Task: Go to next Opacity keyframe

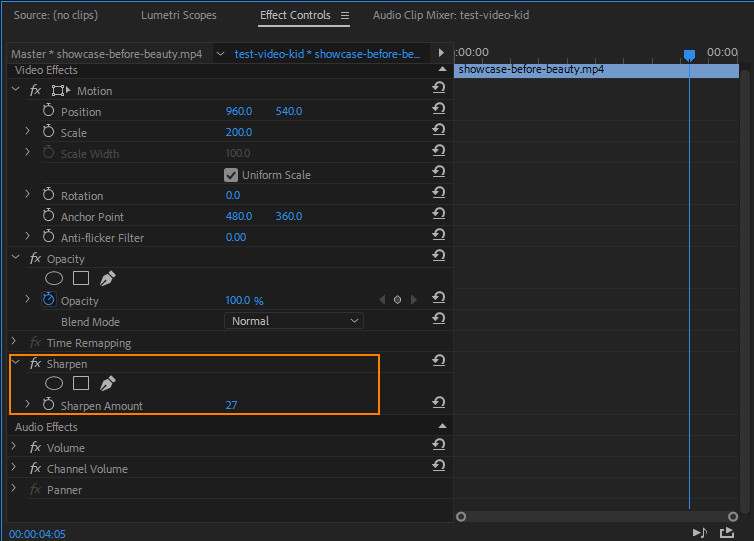Action: (414, 300)
